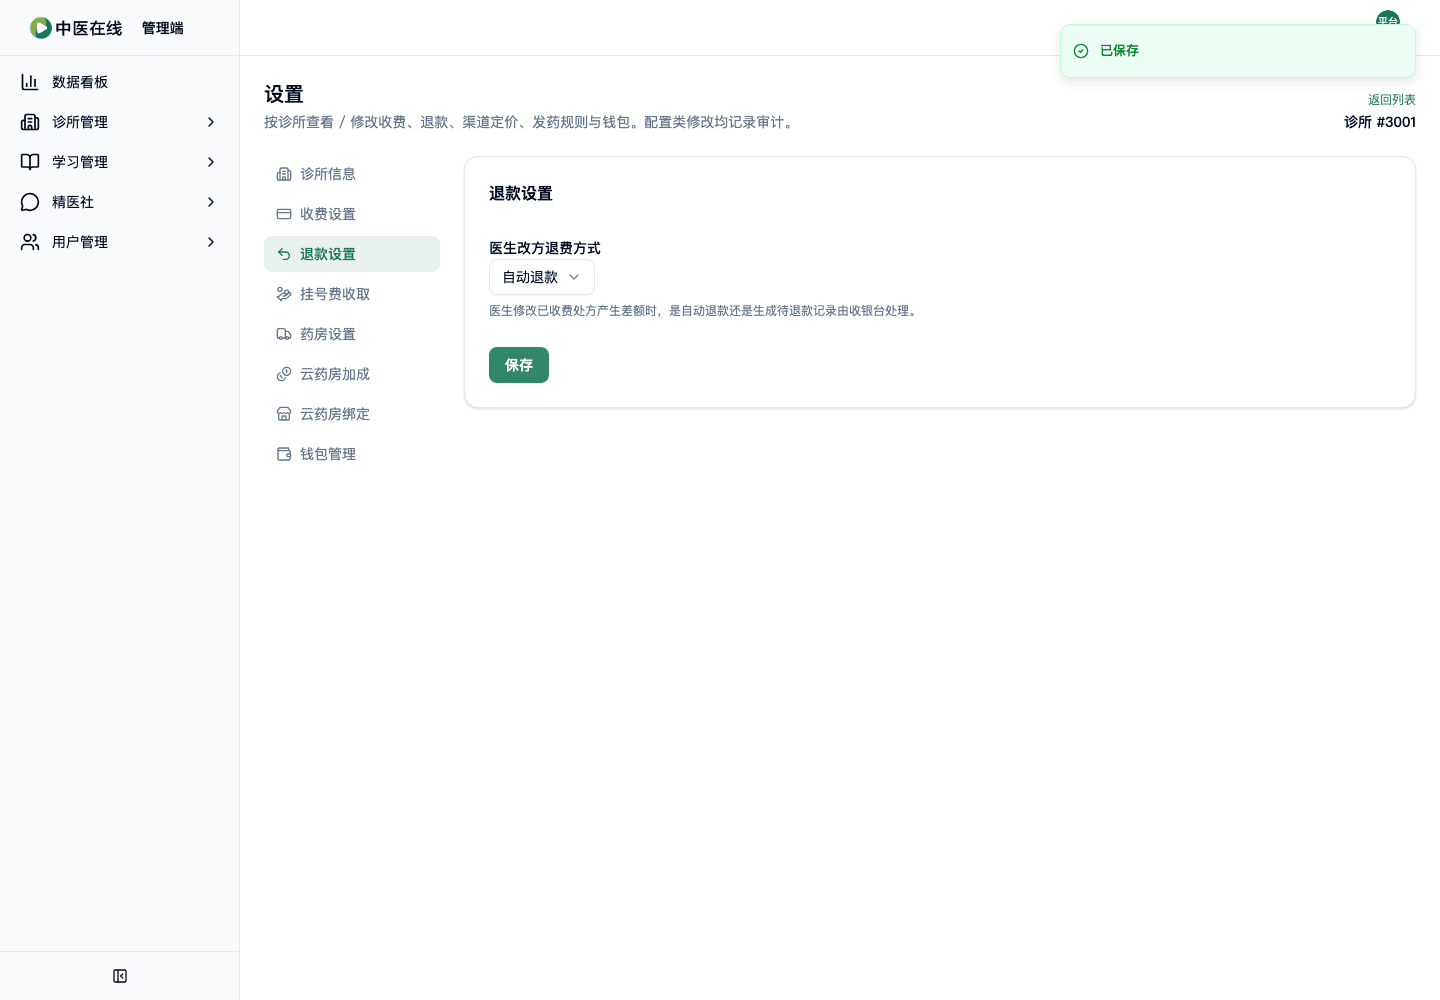Click the 中医在线 logo icon

coord(40,28)
